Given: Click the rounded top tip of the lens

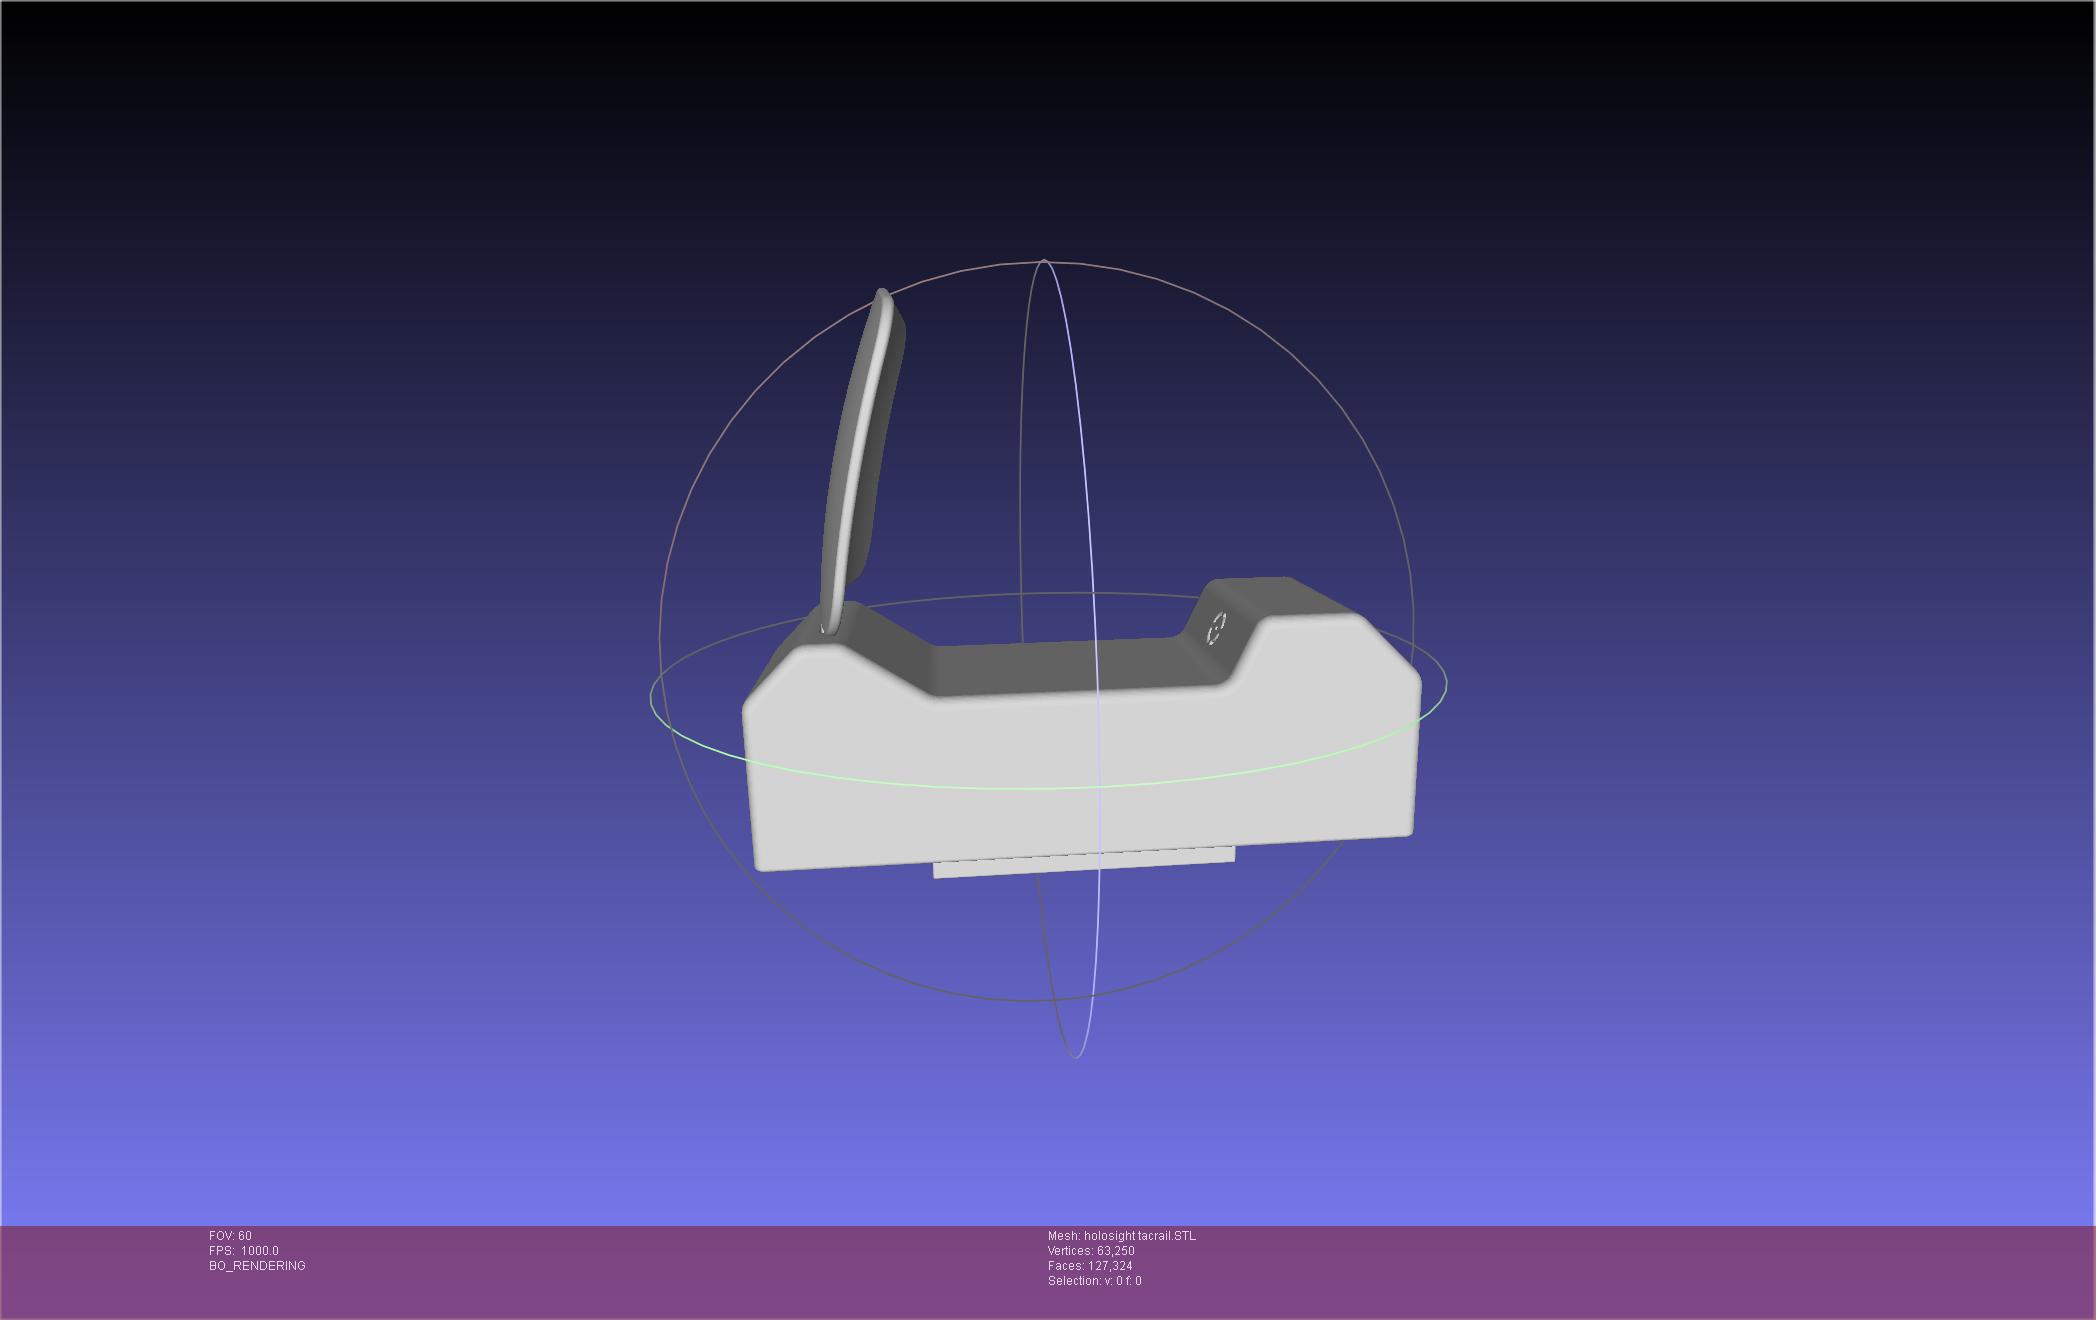Looking at the screenshot, I should click(x=883, y=295).
